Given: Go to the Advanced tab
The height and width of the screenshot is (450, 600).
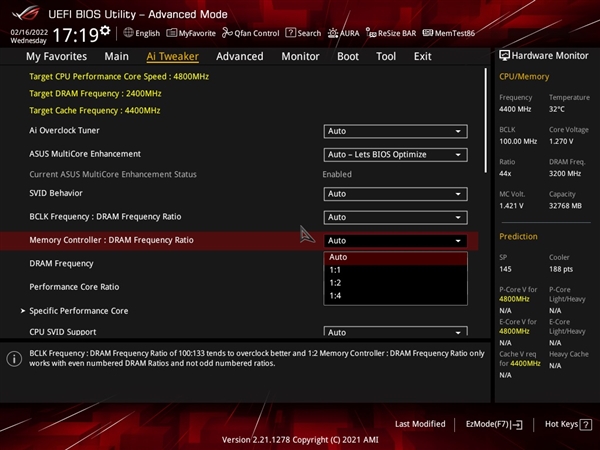Looking at the screenshot, I should tap(240, 56).
